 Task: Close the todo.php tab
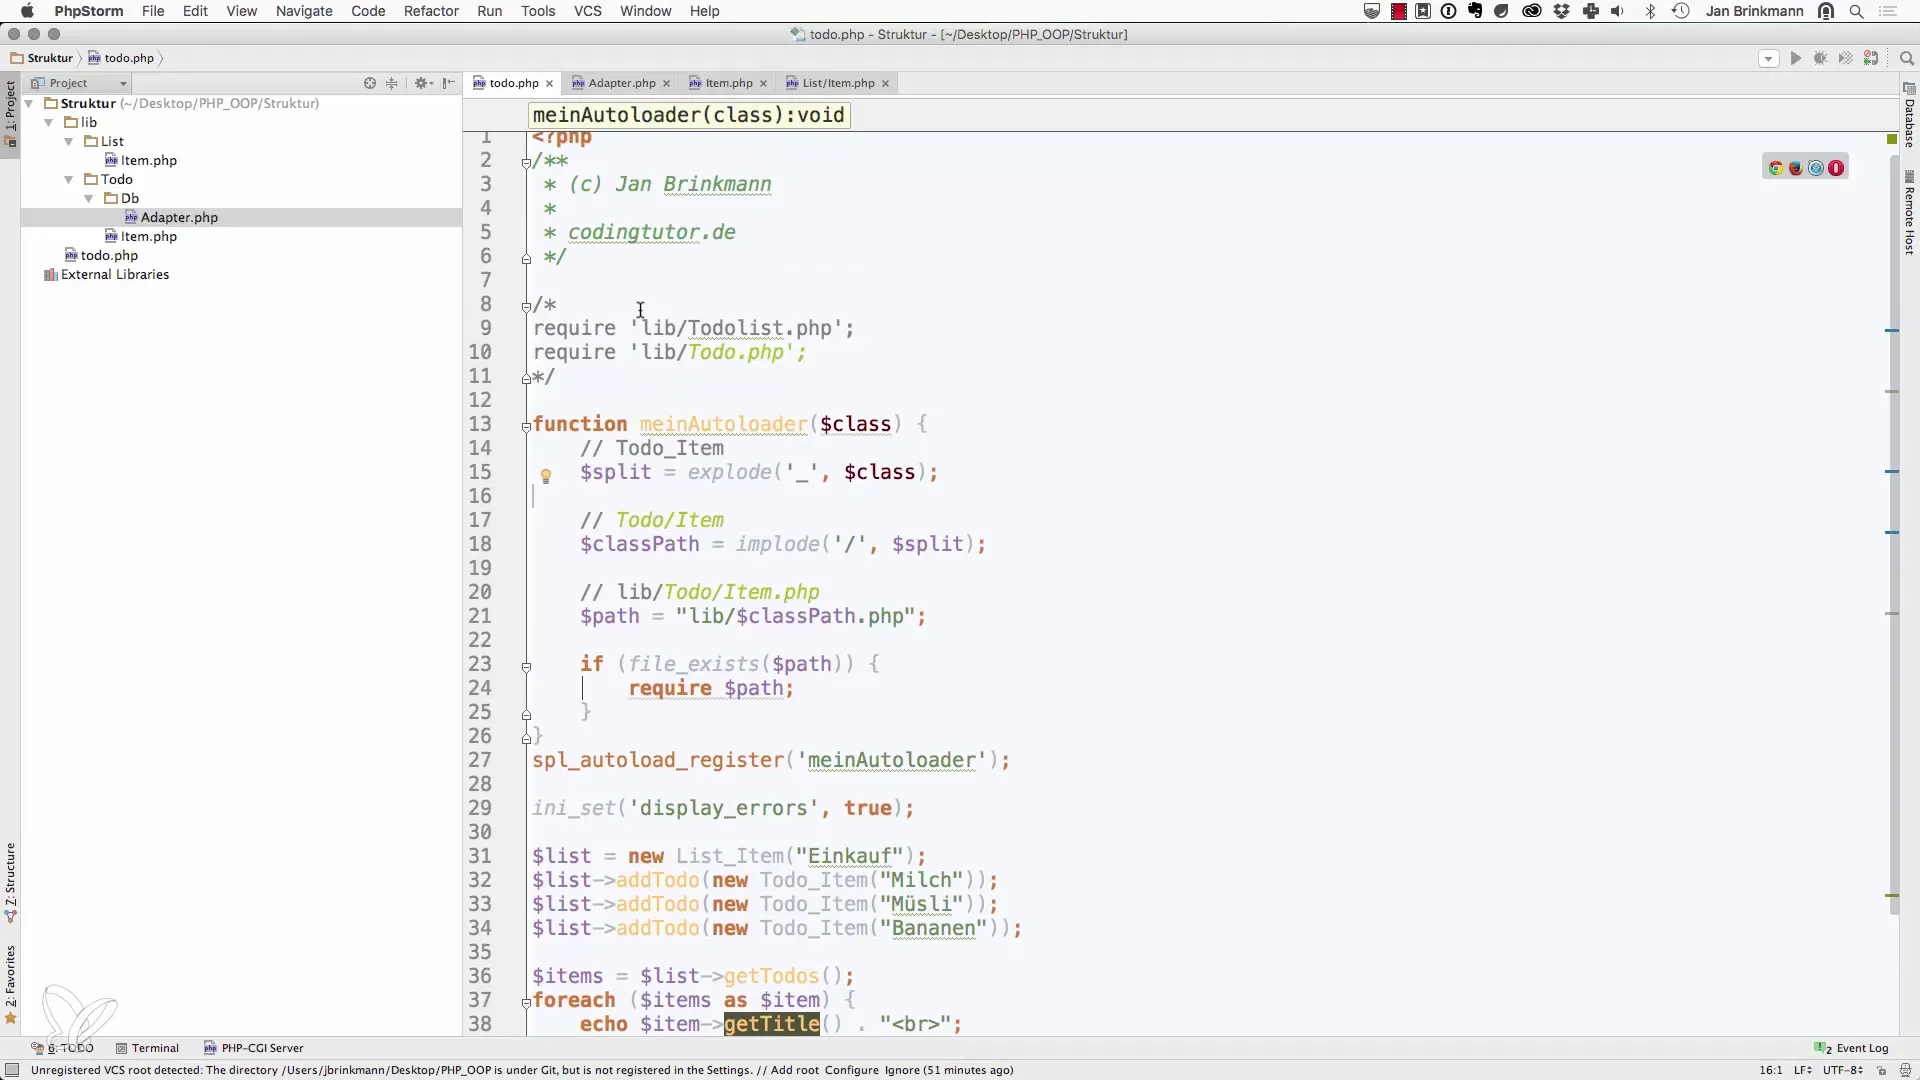click(549, 84)
